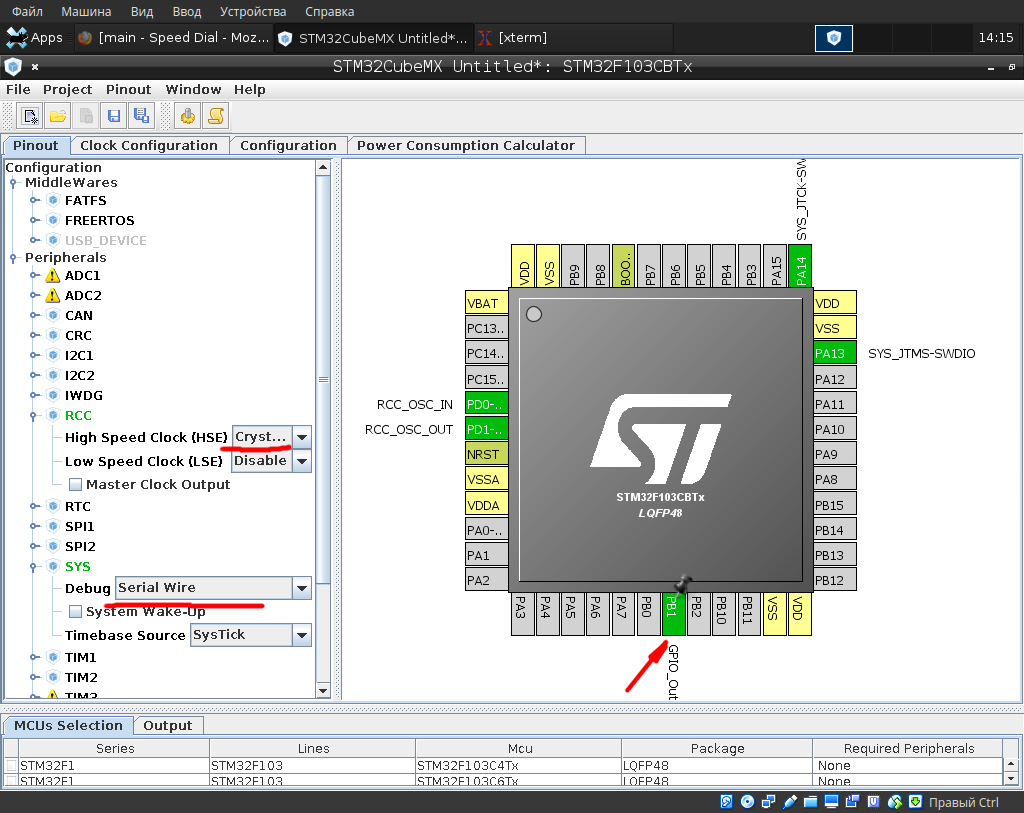Screen dimensions: 1024x813
Task: Click the BOOT0 pin on the chip
Action: [623, 266]
